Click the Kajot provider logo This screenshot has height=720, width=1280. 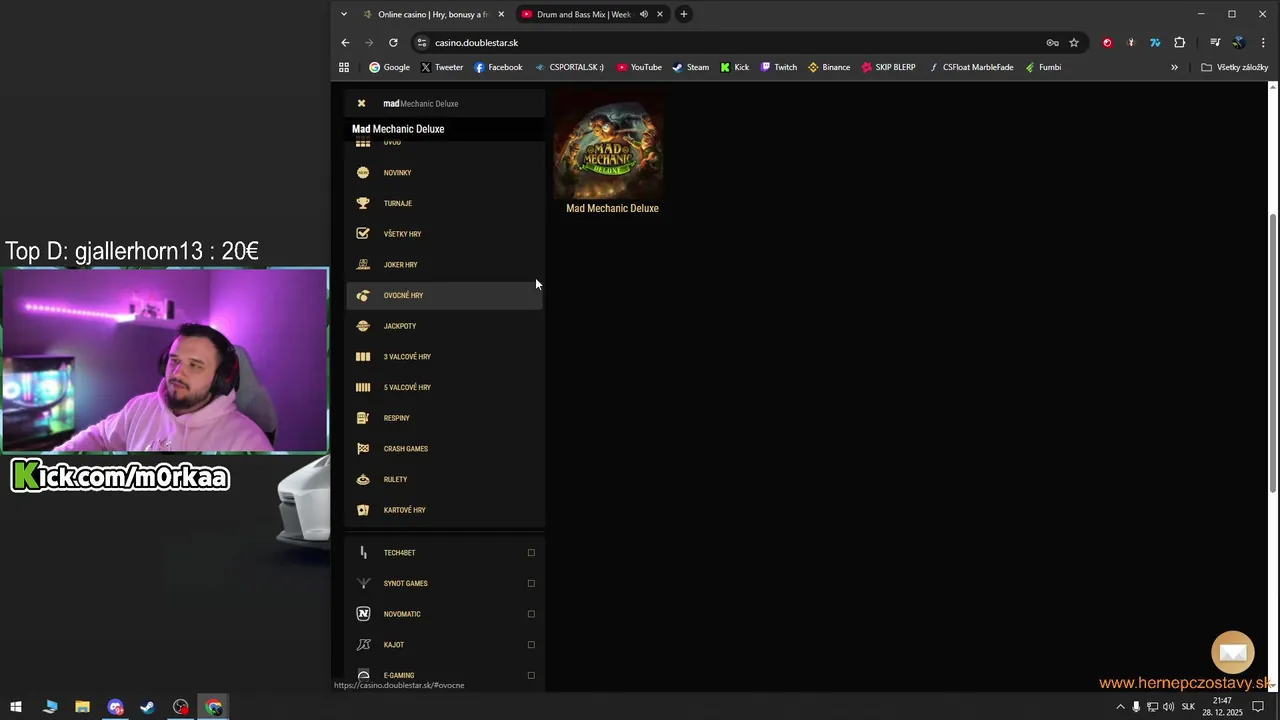click(363, 645)
